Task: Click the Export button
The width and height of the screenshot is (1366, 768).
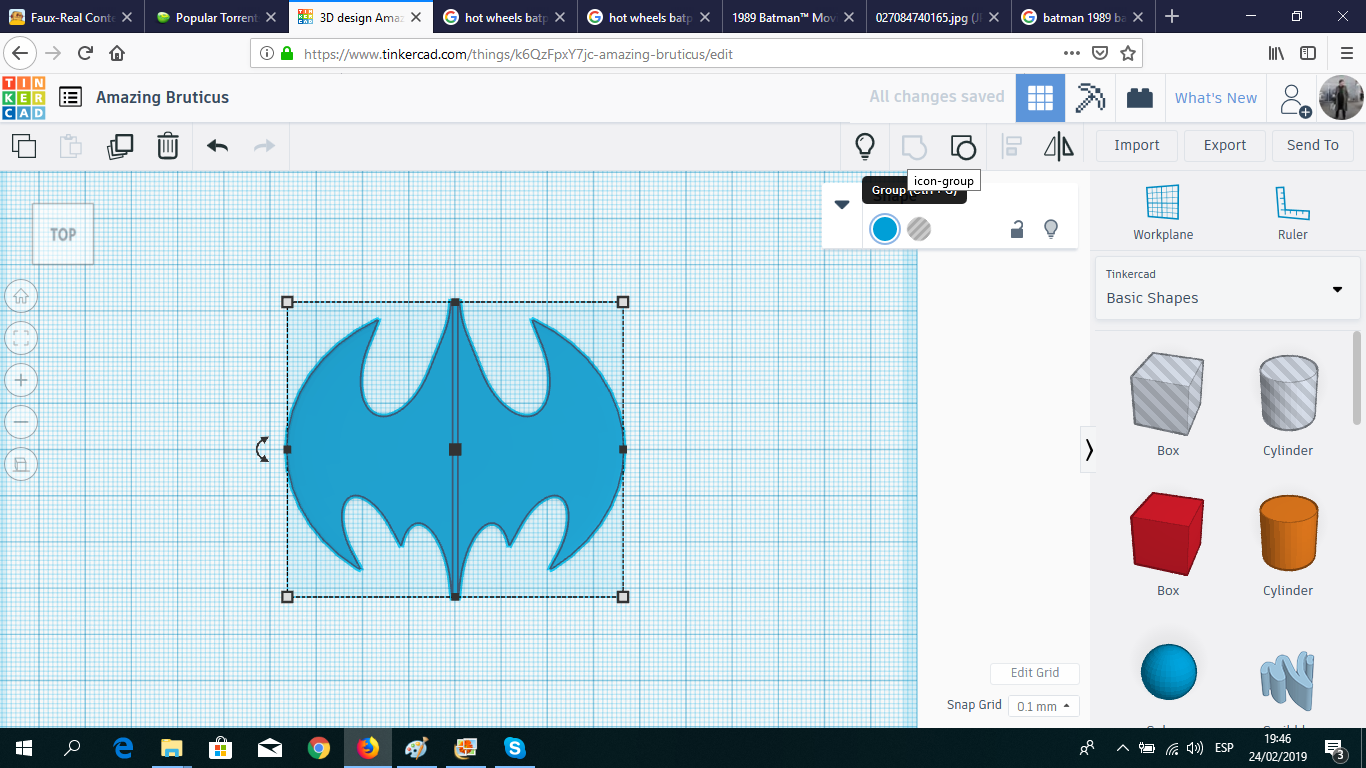Action: tap(1225, 146)
